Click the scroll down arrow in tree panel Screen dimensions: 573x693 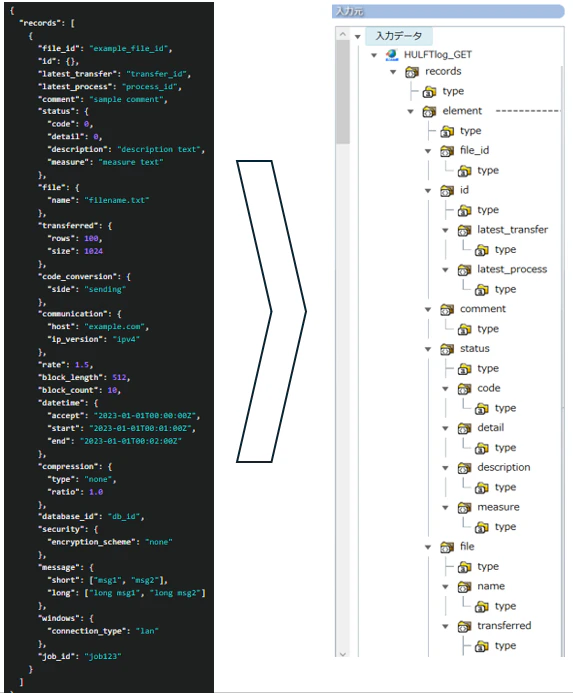[343, 653]
